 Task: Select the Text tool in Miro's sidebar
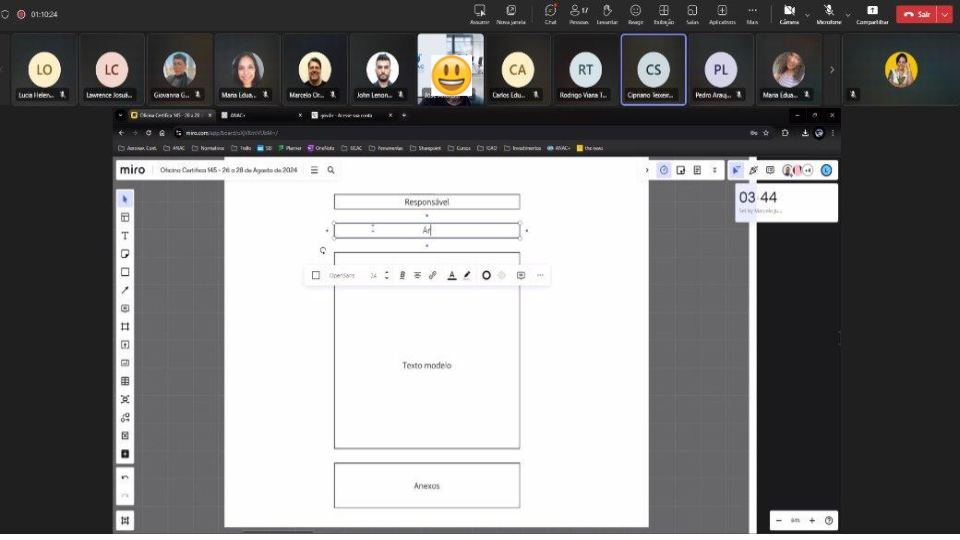[x=125, y=235]
